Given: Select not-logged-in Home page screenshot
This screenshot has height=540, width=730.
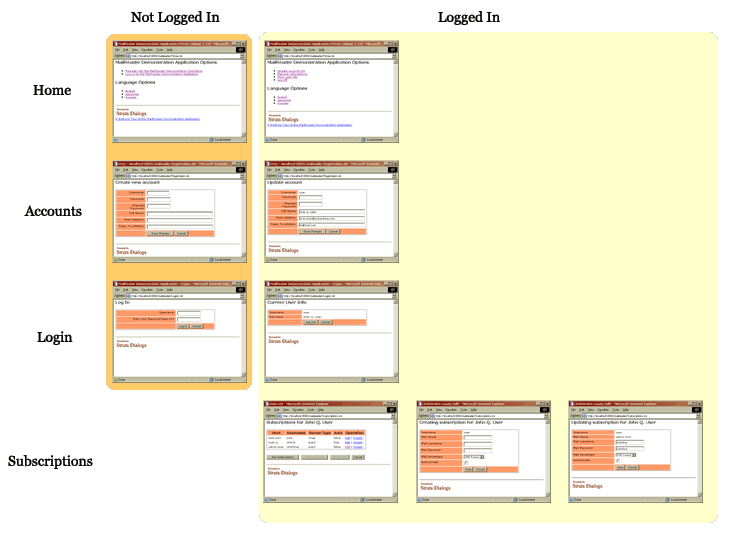Looking at the screenshot, I should coord(180,91).
